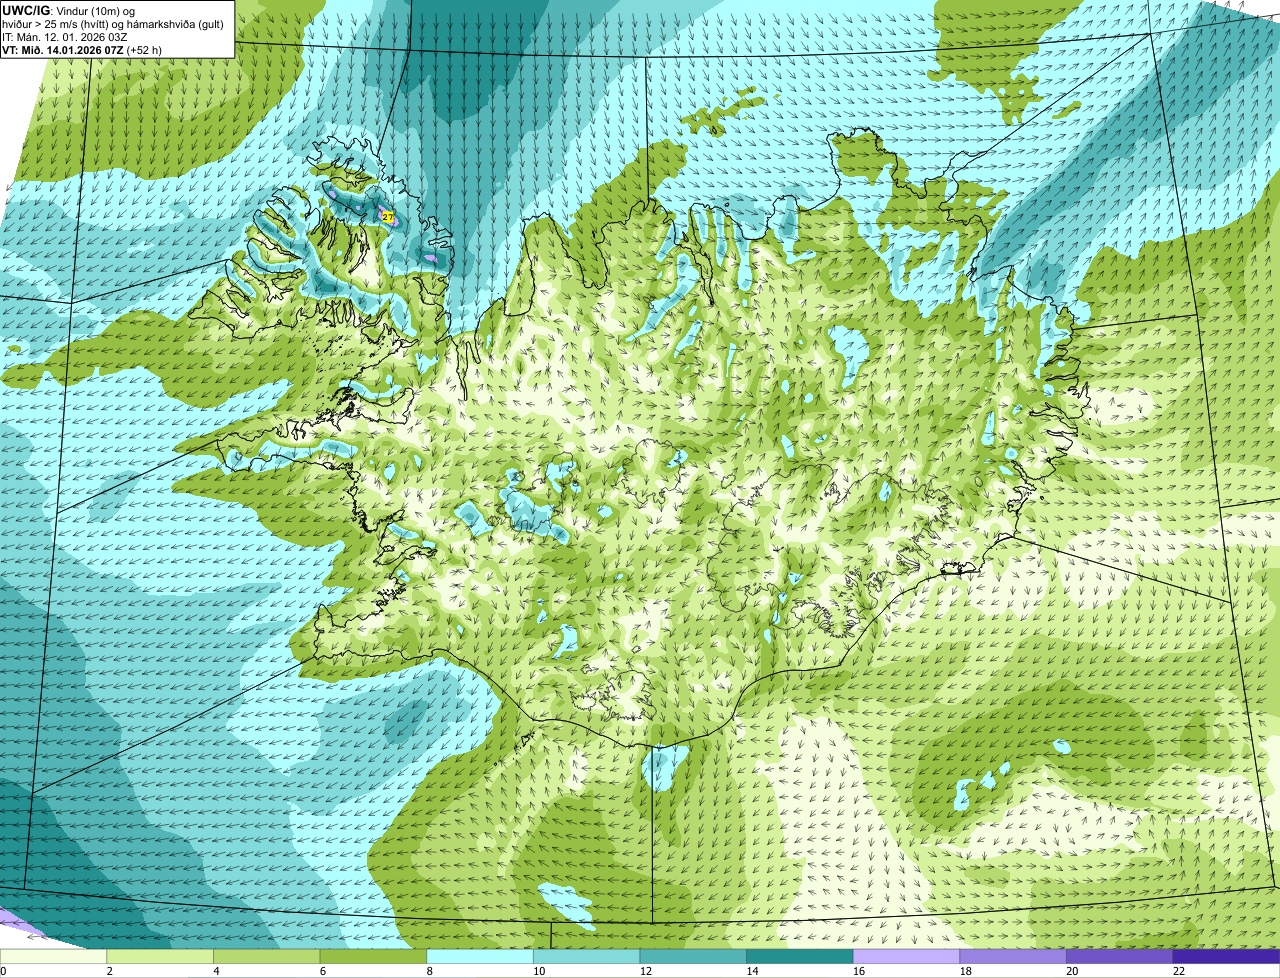Click the '6' label on the color scale
1280x978 pixels.
pyautogui.click(x=322, y=971)
